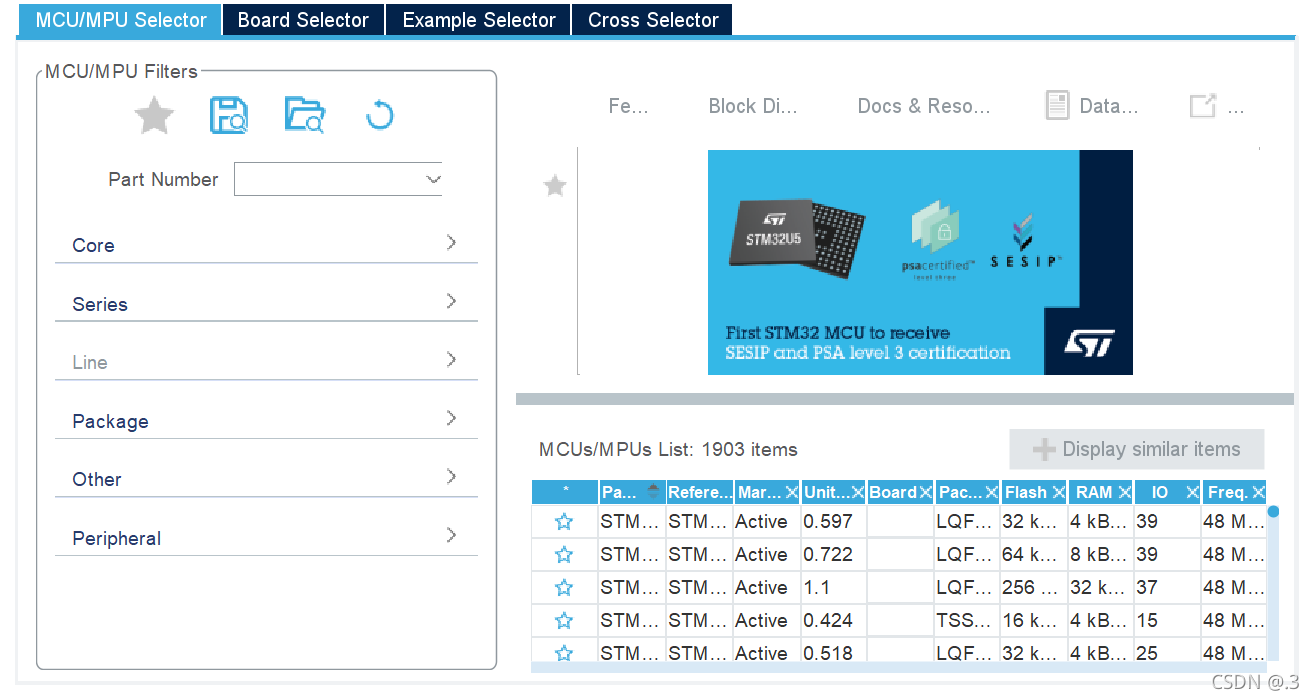Remove the Freq. column via X

pyautogui.click(x=1258, y=492)
